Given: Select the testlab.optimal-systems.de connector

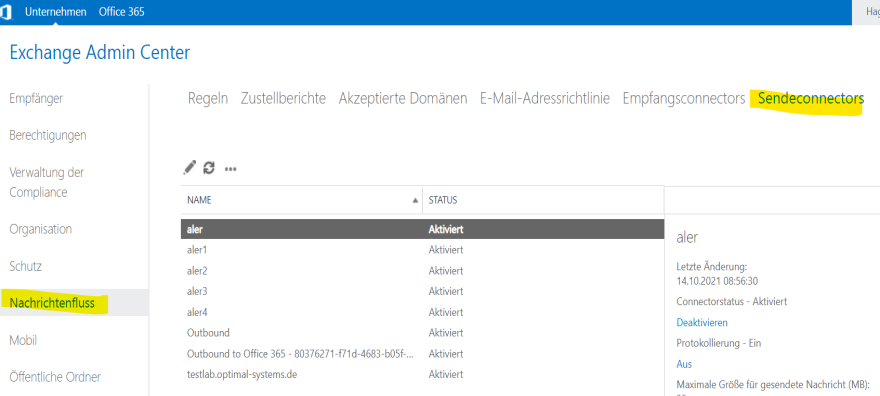Looking at the screenshot, I should pos(422,374).
